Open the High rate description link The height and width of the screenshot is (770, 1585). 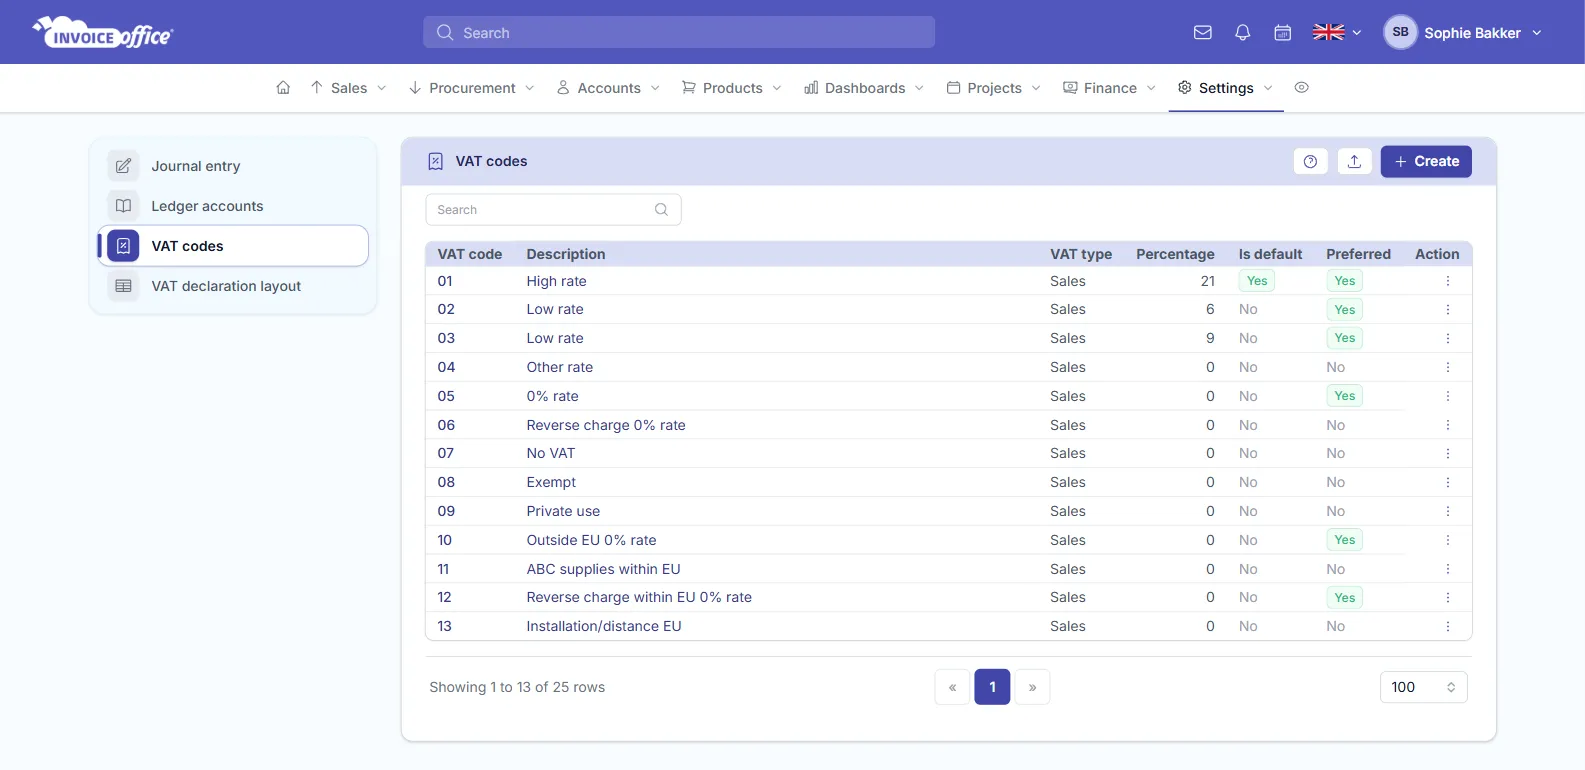pos(556,281)
